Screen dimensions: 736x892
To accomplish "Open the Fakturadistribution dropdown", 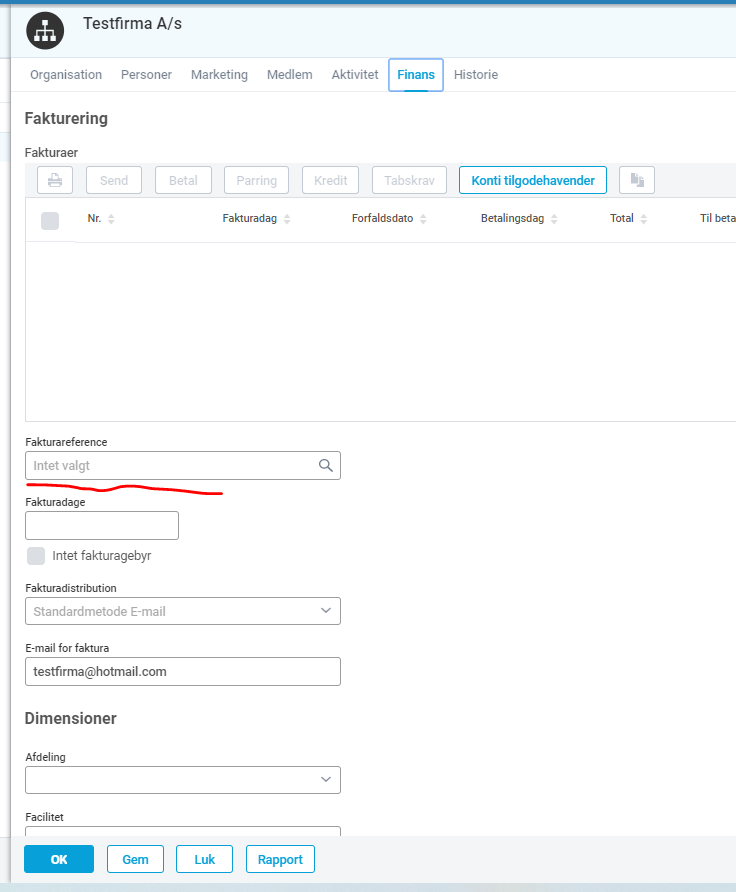I will (183, 611).
